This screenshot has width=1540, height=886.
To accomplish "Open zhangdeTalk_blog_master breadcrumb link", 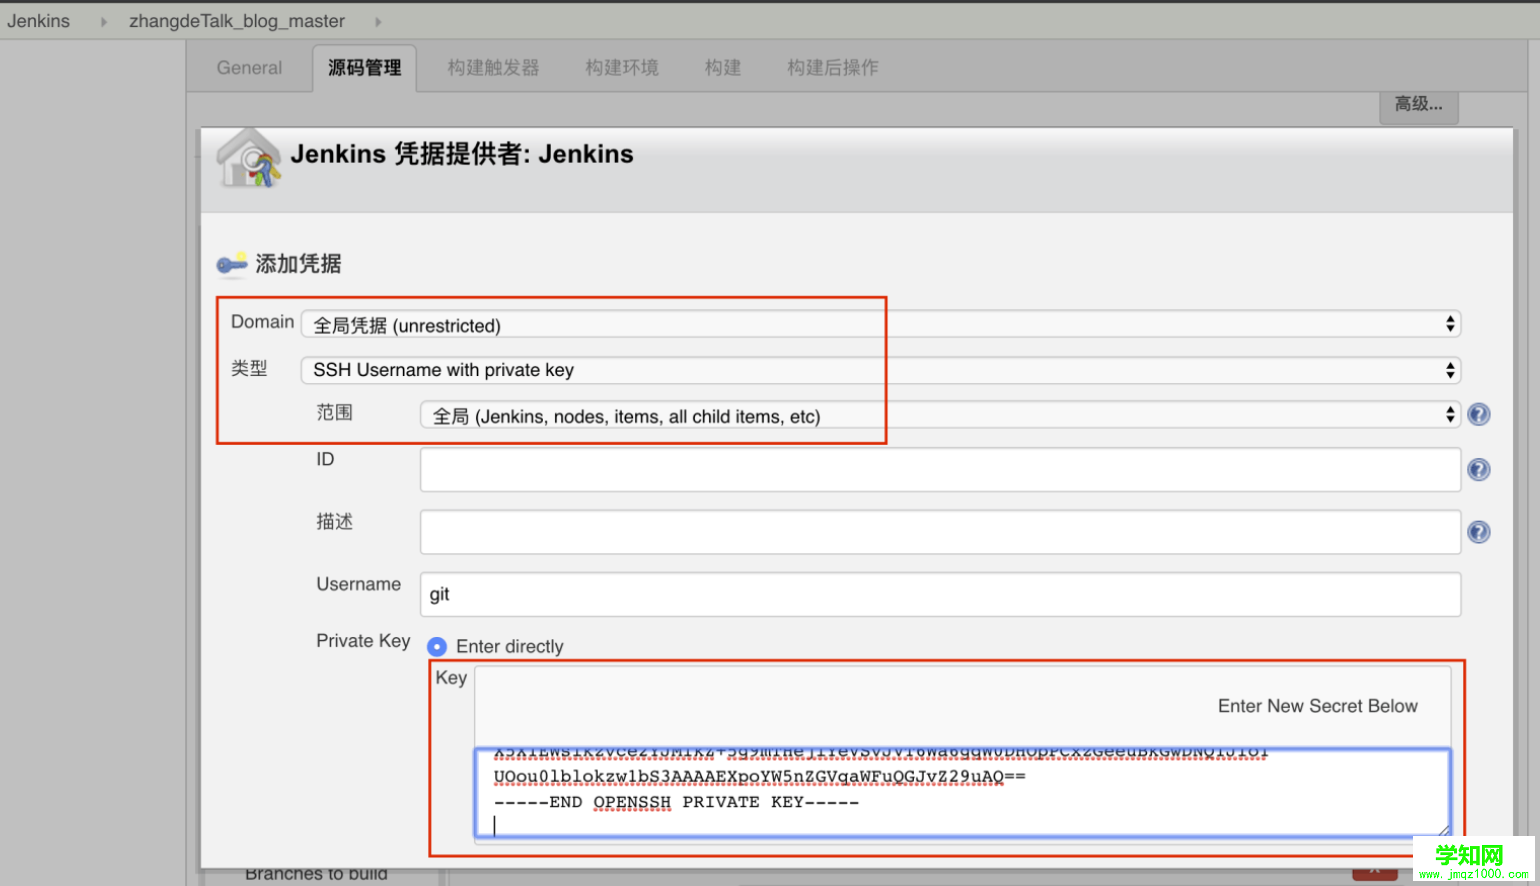I will click(x=237, y=21).
